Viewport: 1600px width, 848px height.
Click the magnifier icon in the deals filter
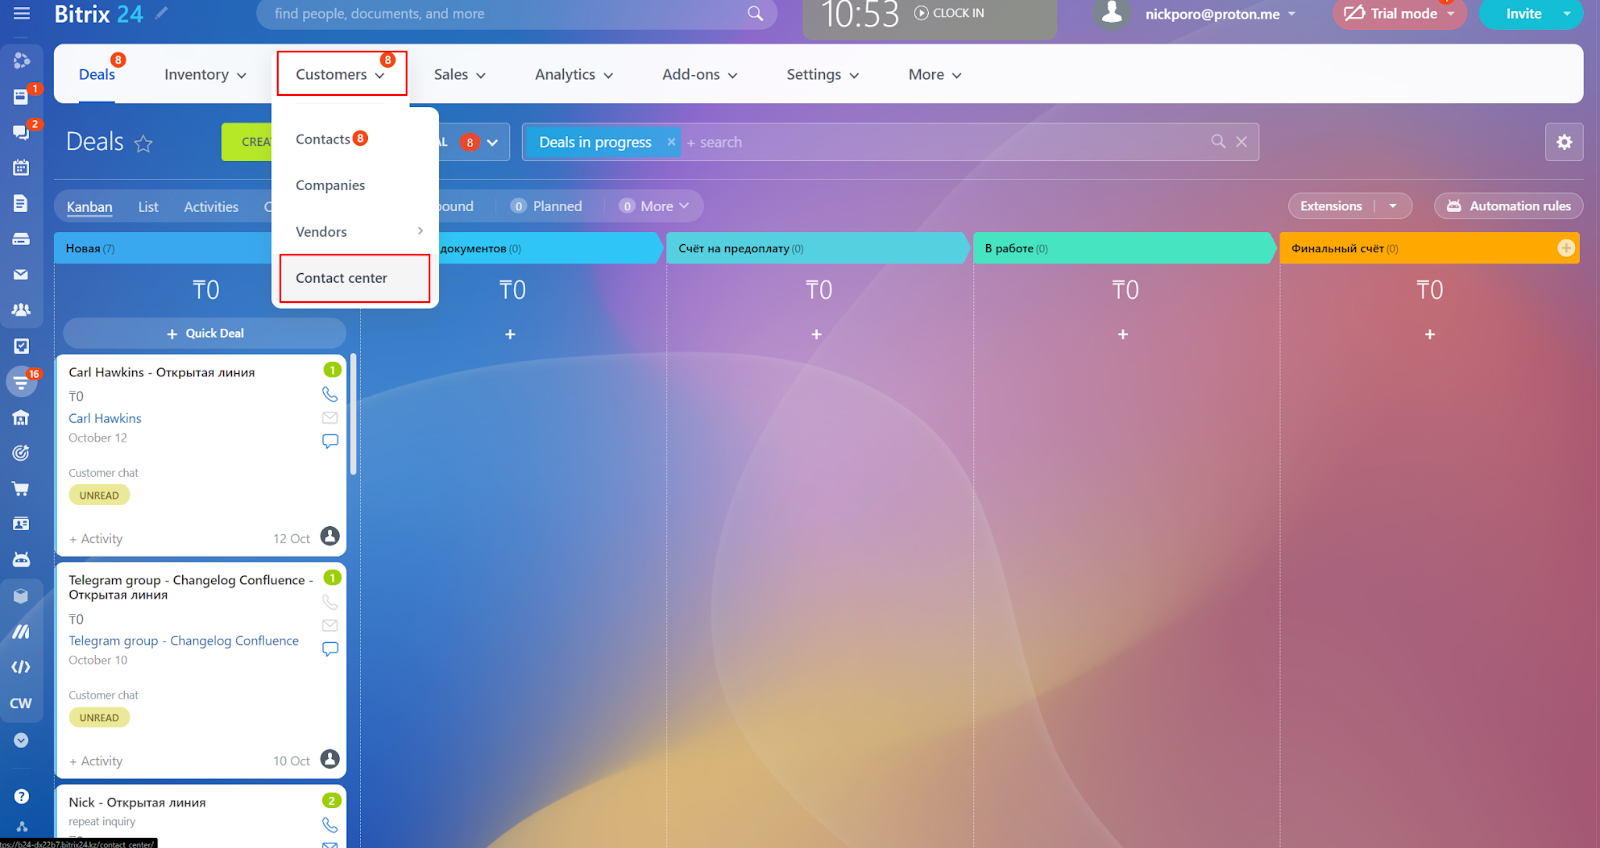[x=1218, y=142]
